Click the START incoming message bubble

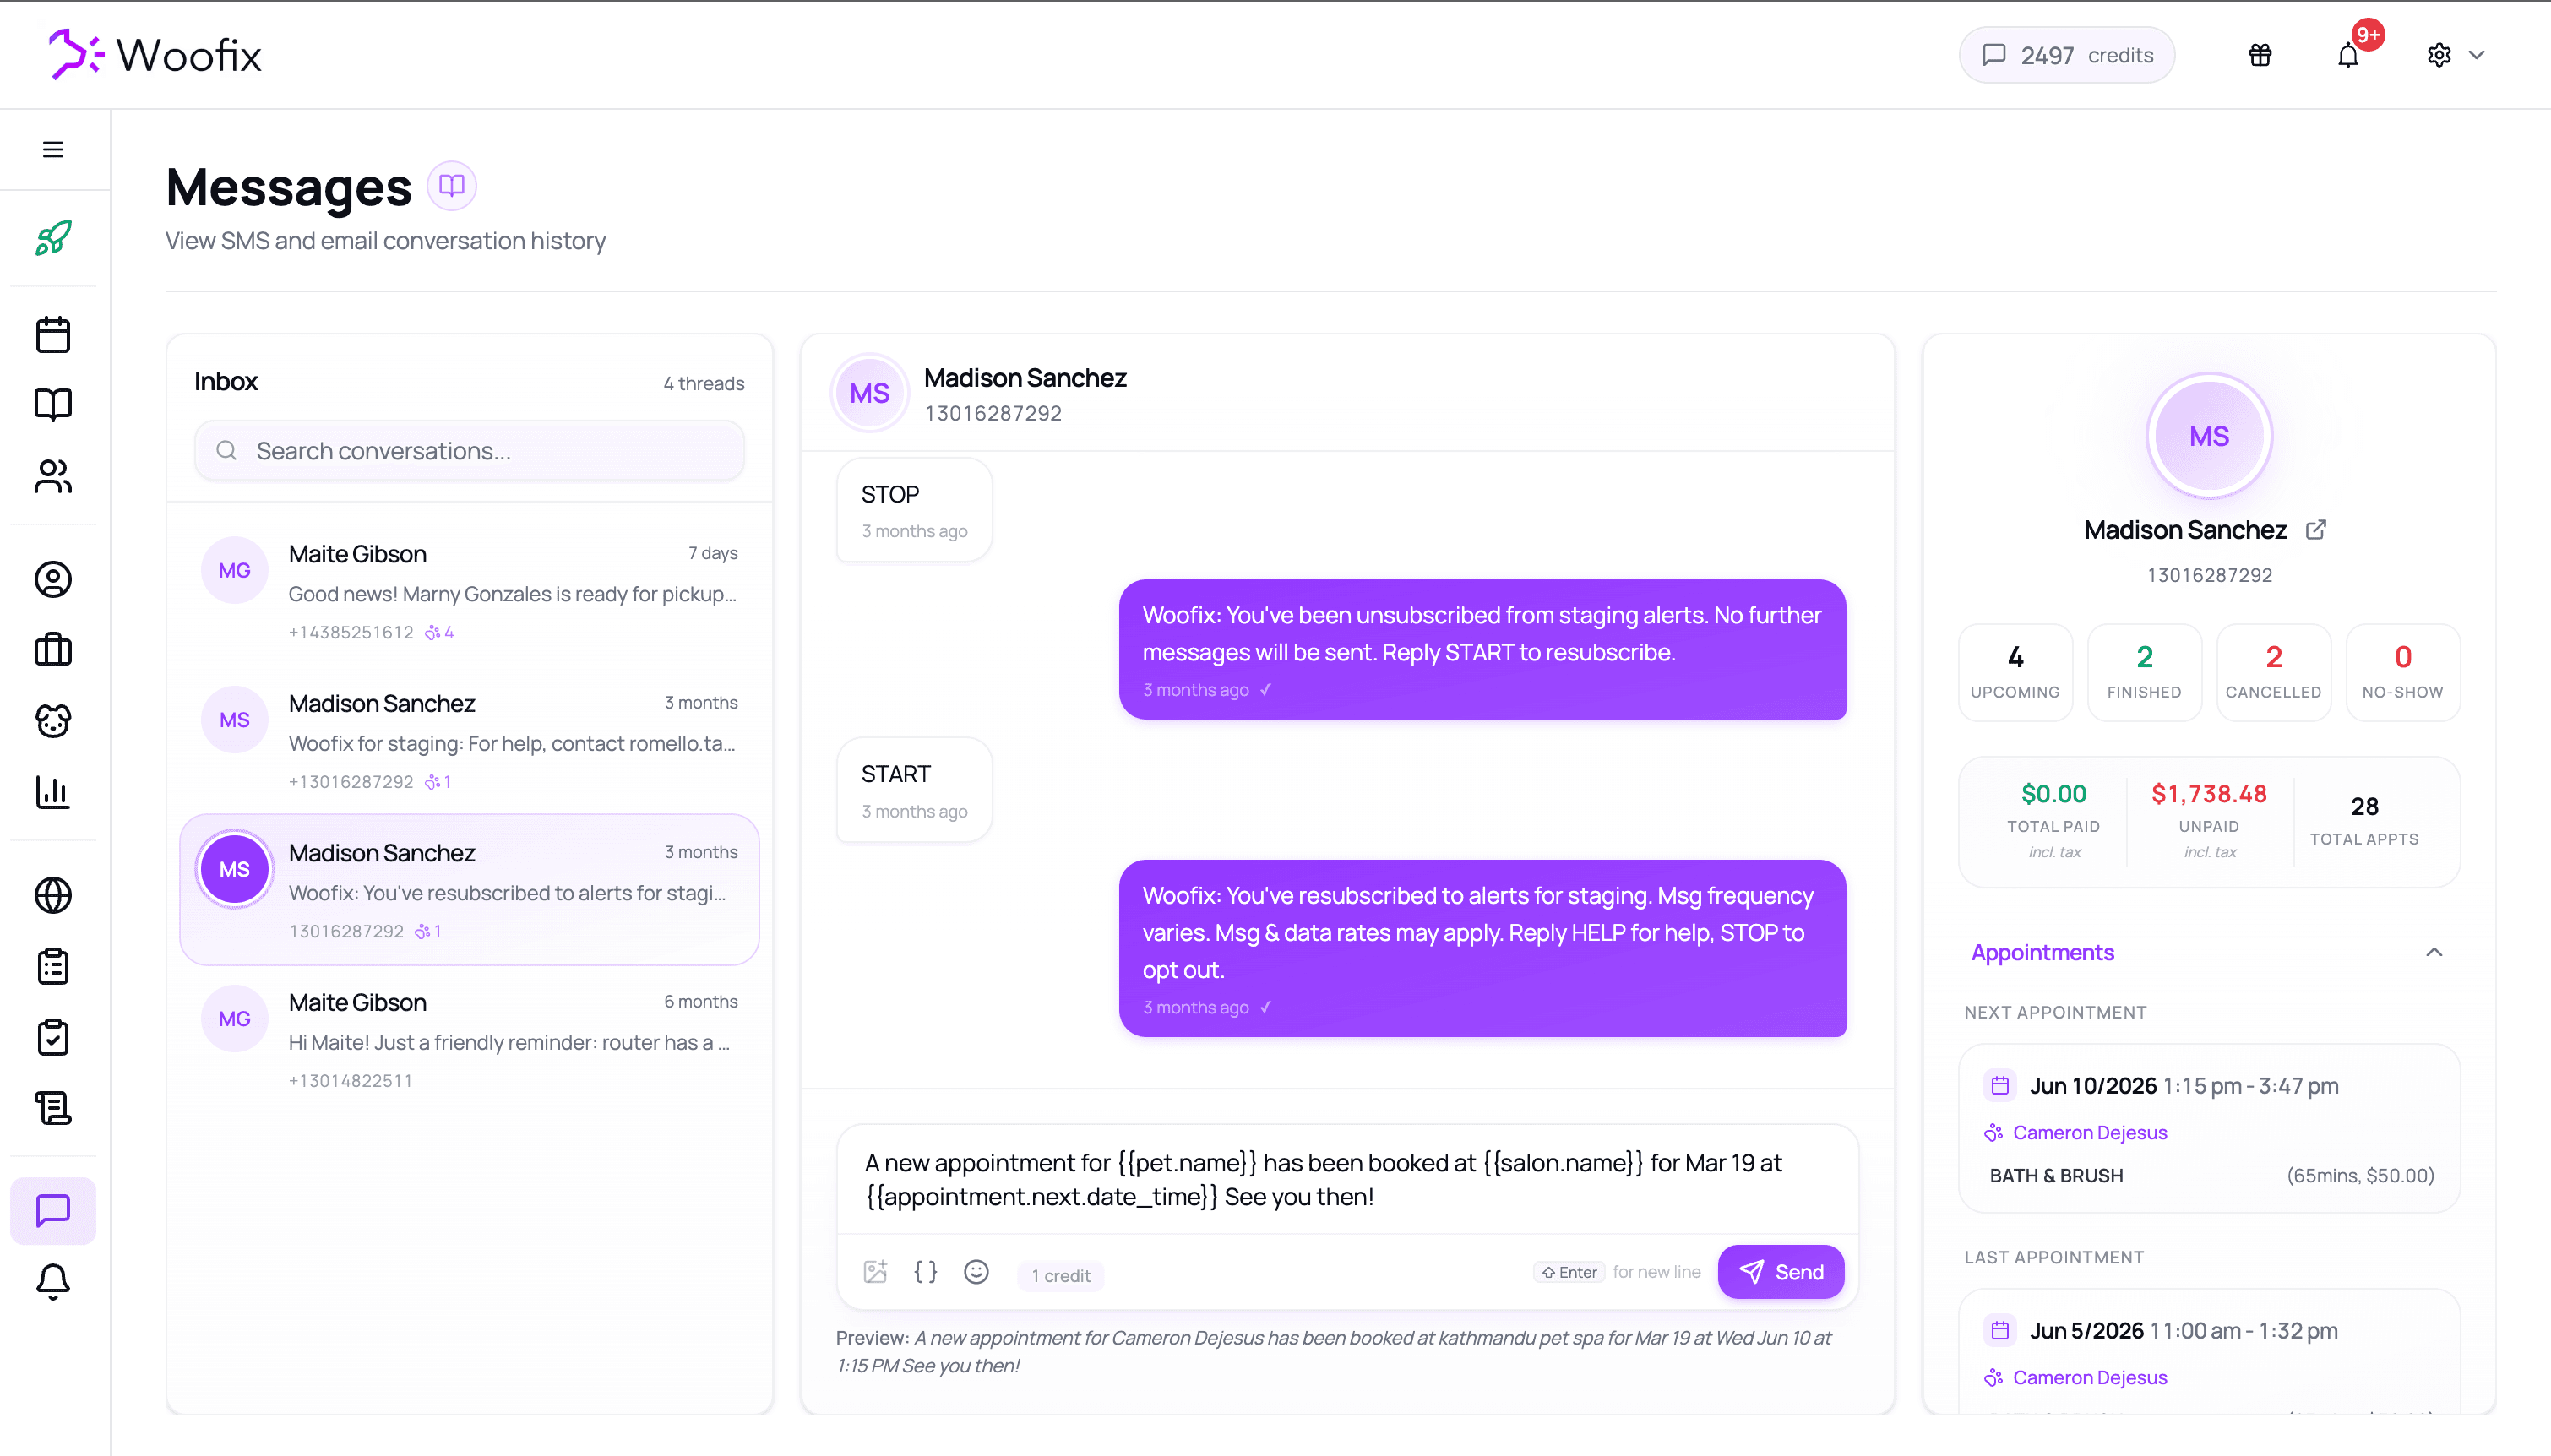tap(914, 790)
